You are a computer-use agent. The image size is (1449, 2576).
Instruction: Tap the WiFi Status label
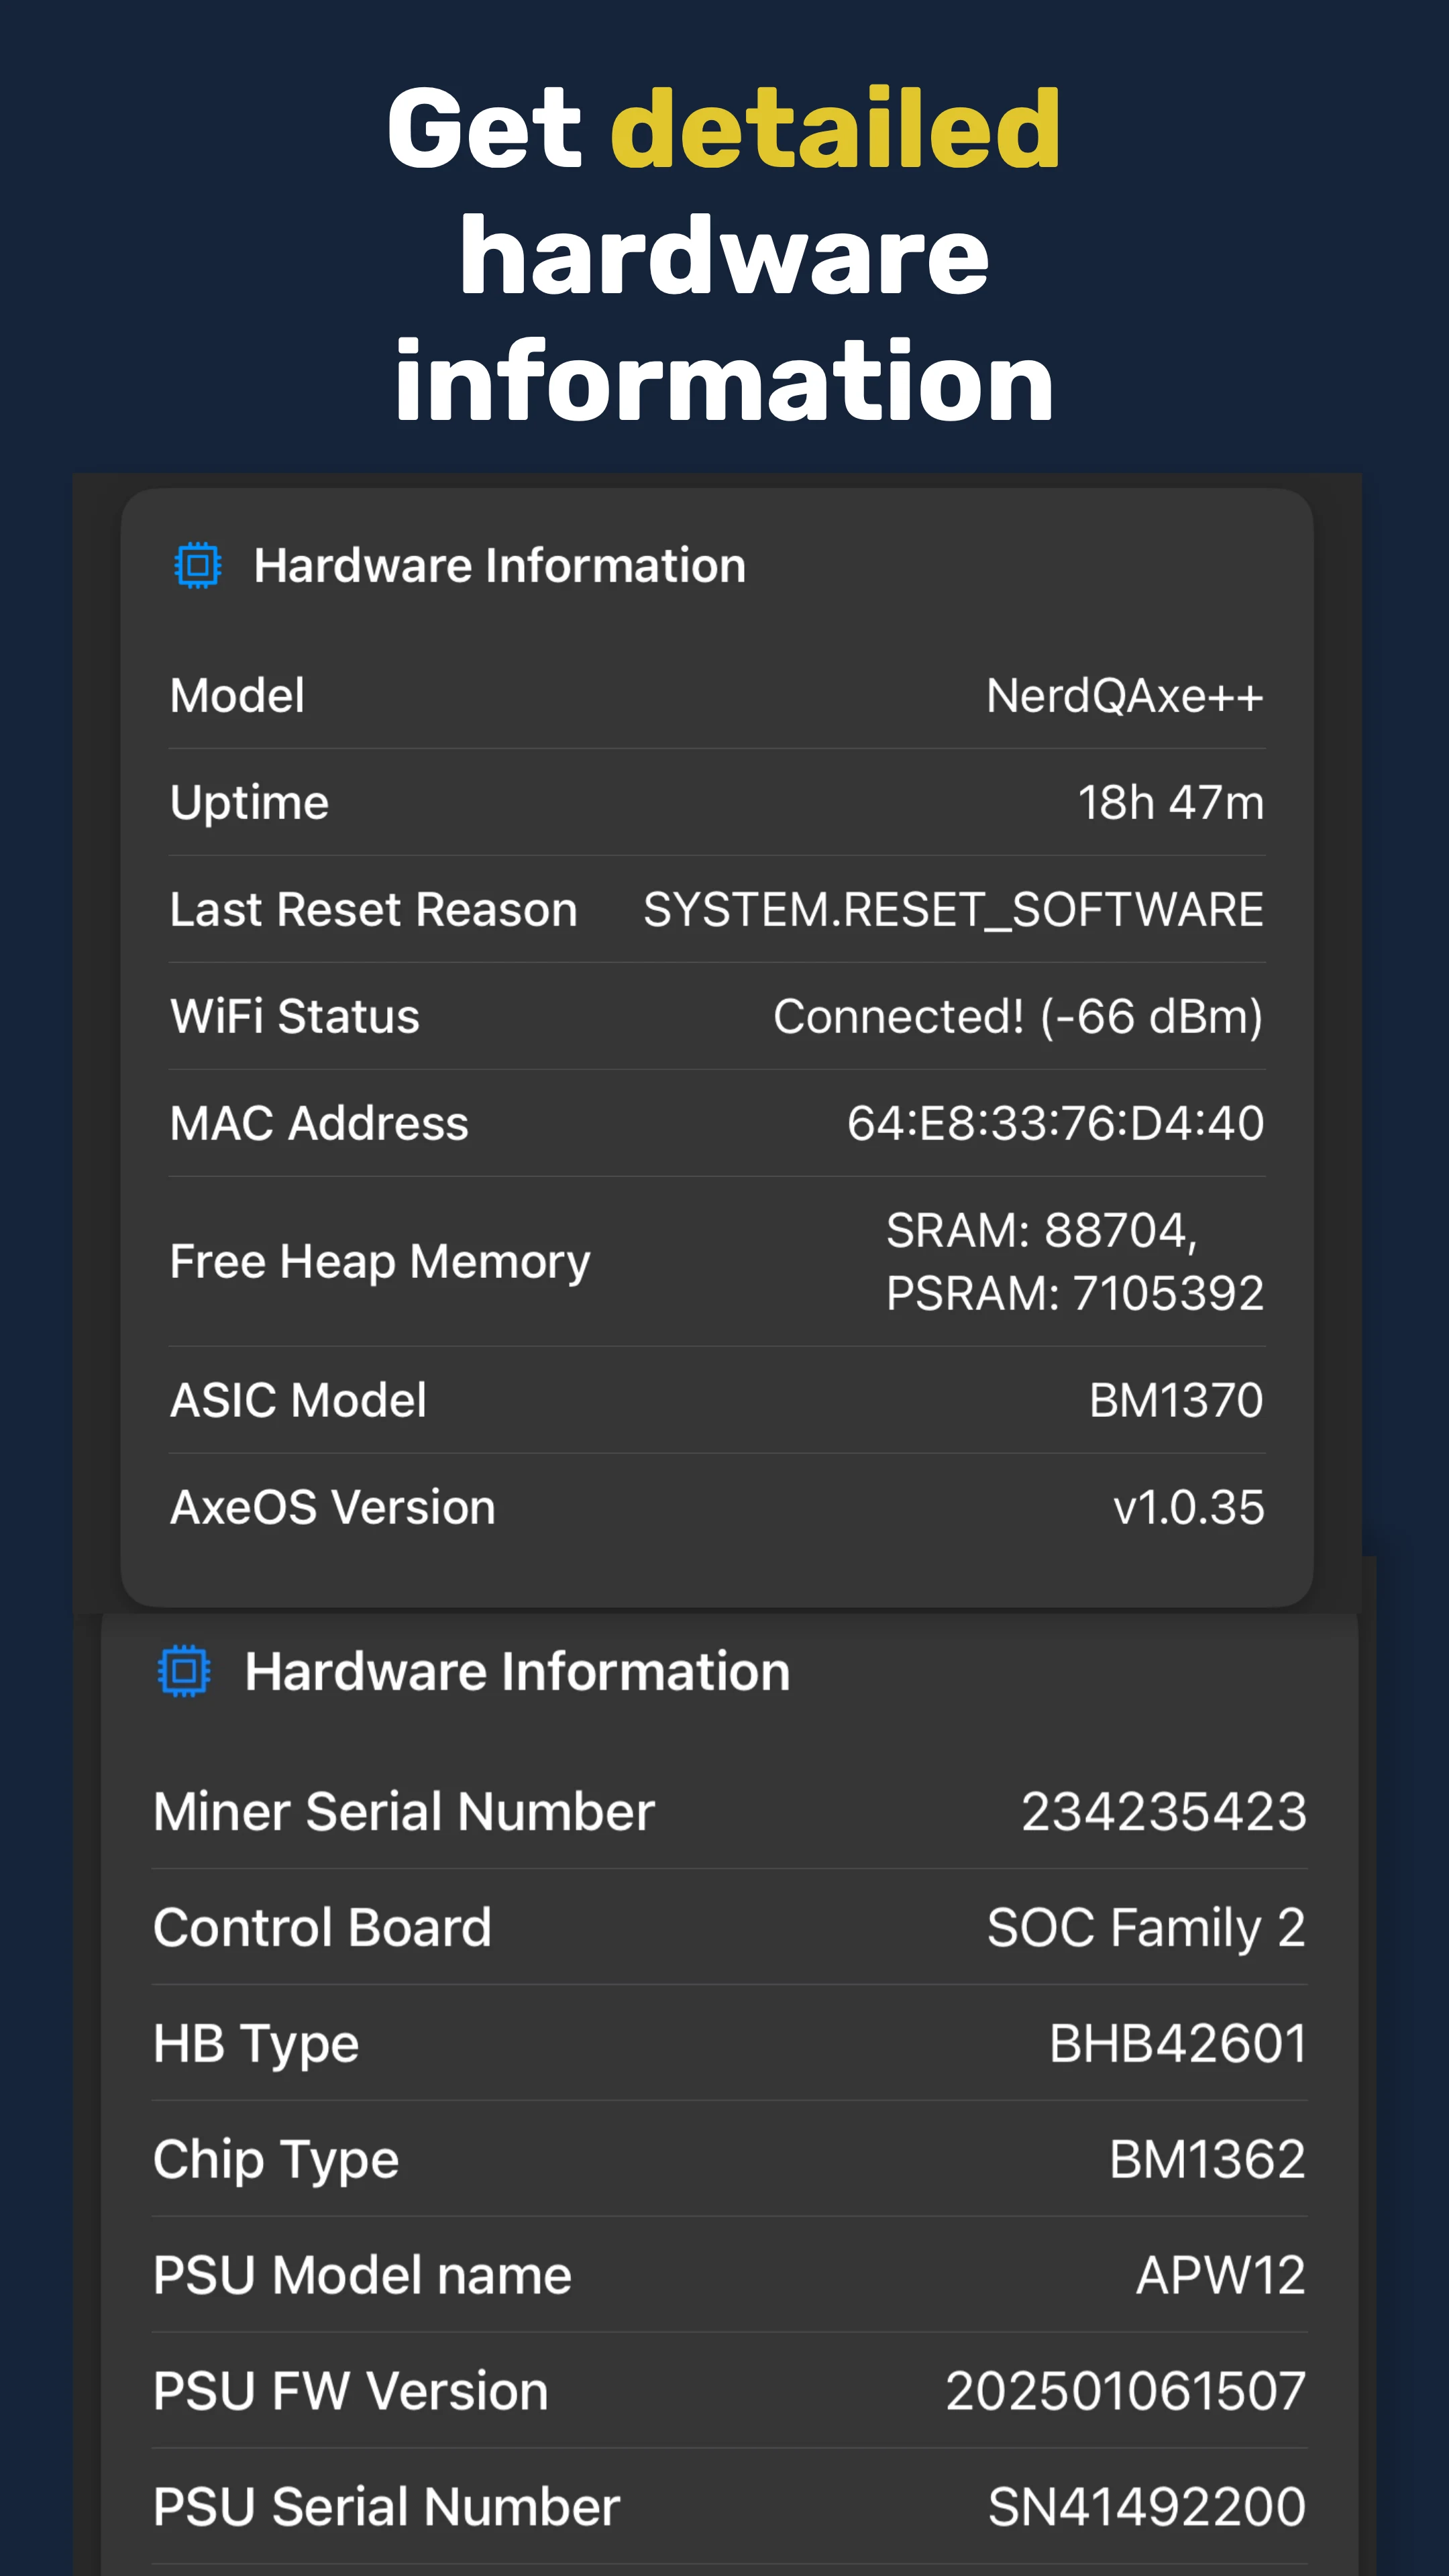click(295, 1017)
